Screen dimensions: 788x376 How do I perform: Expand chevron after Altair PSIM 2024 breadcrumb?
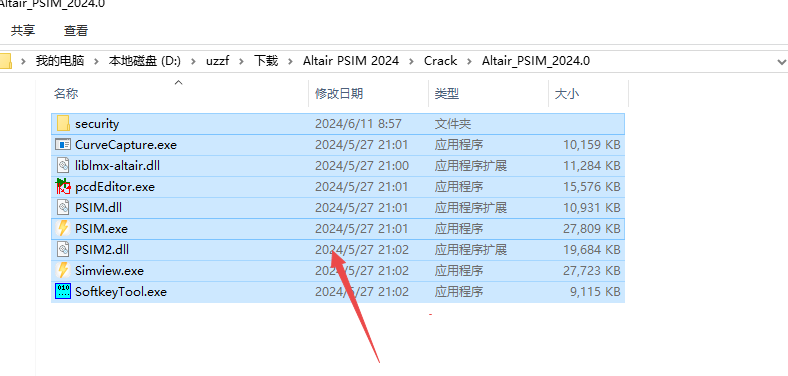click(x=411, y=61)
